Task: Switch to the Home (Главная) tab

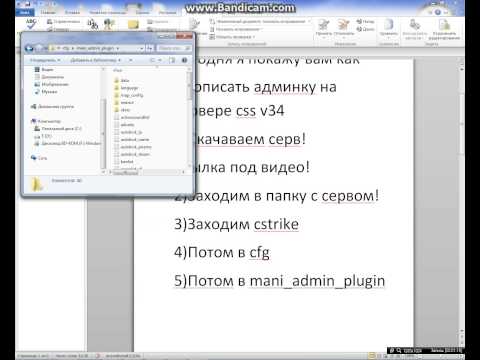Action: click(x=48, y=12)
